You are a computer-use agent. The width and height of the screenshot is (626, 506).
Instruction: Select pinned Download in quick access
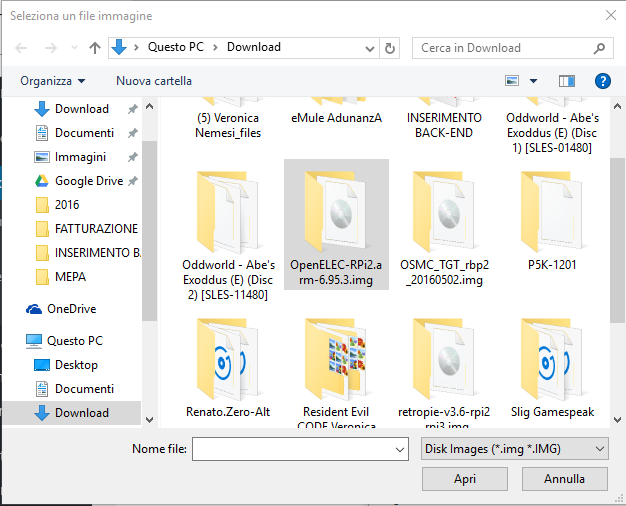coord(82,109)
